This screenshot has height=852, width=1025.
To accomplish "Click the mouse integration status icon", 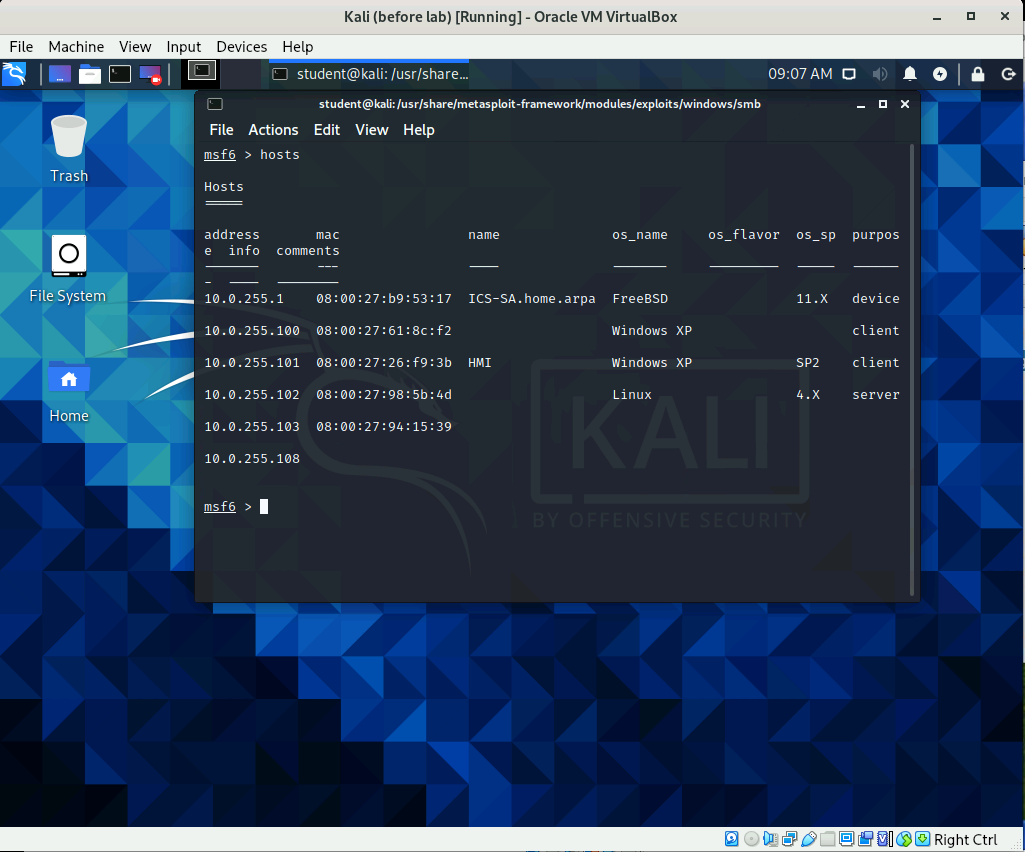I will point(903,839).
